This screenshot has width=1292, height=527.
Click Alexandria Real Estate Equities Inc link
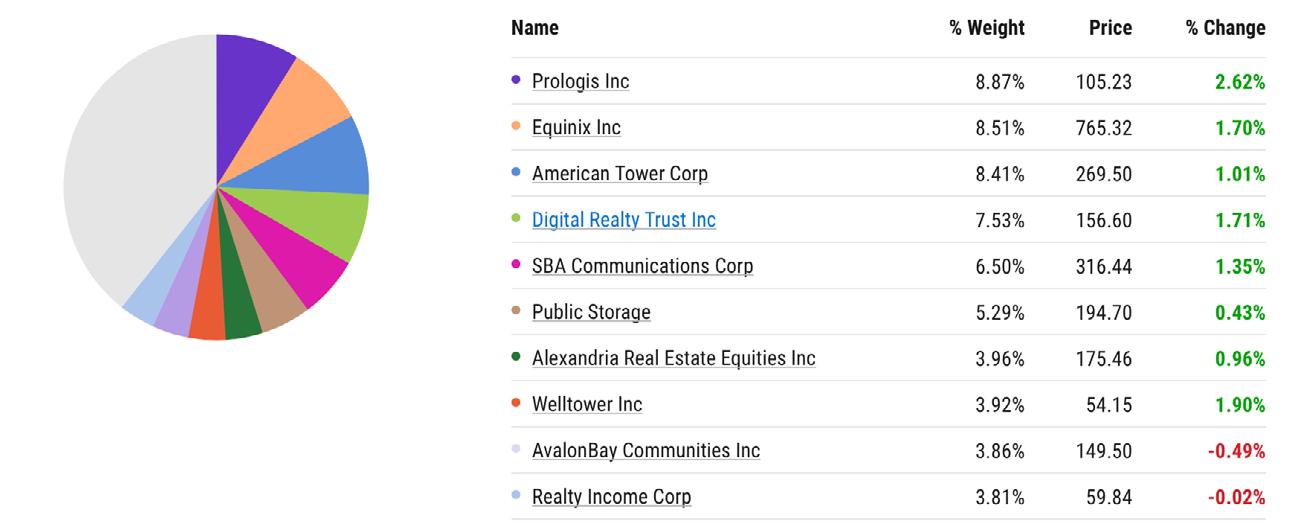pos(674,358)
